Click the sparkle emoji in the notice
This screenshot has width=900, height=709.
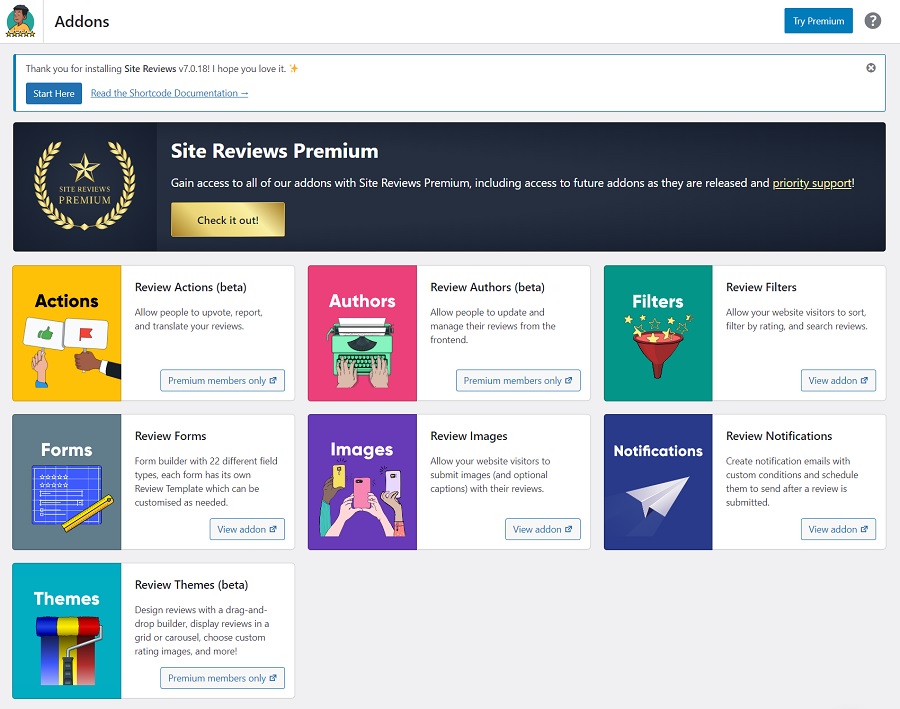[x=293, y=68]
